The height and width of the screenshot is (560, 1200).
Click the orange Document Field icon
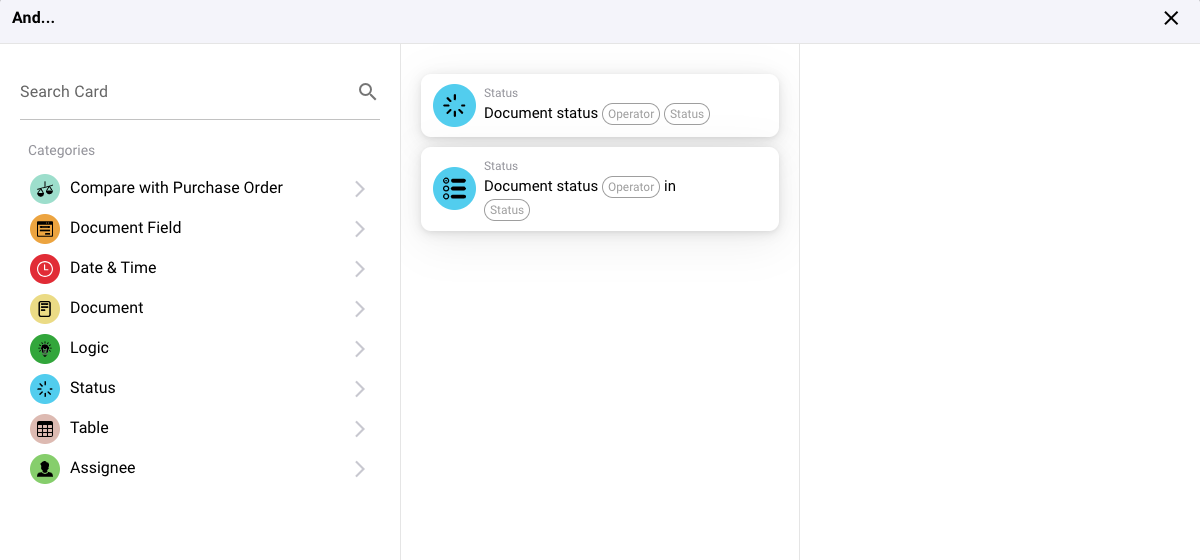click(x=45, y=229)
